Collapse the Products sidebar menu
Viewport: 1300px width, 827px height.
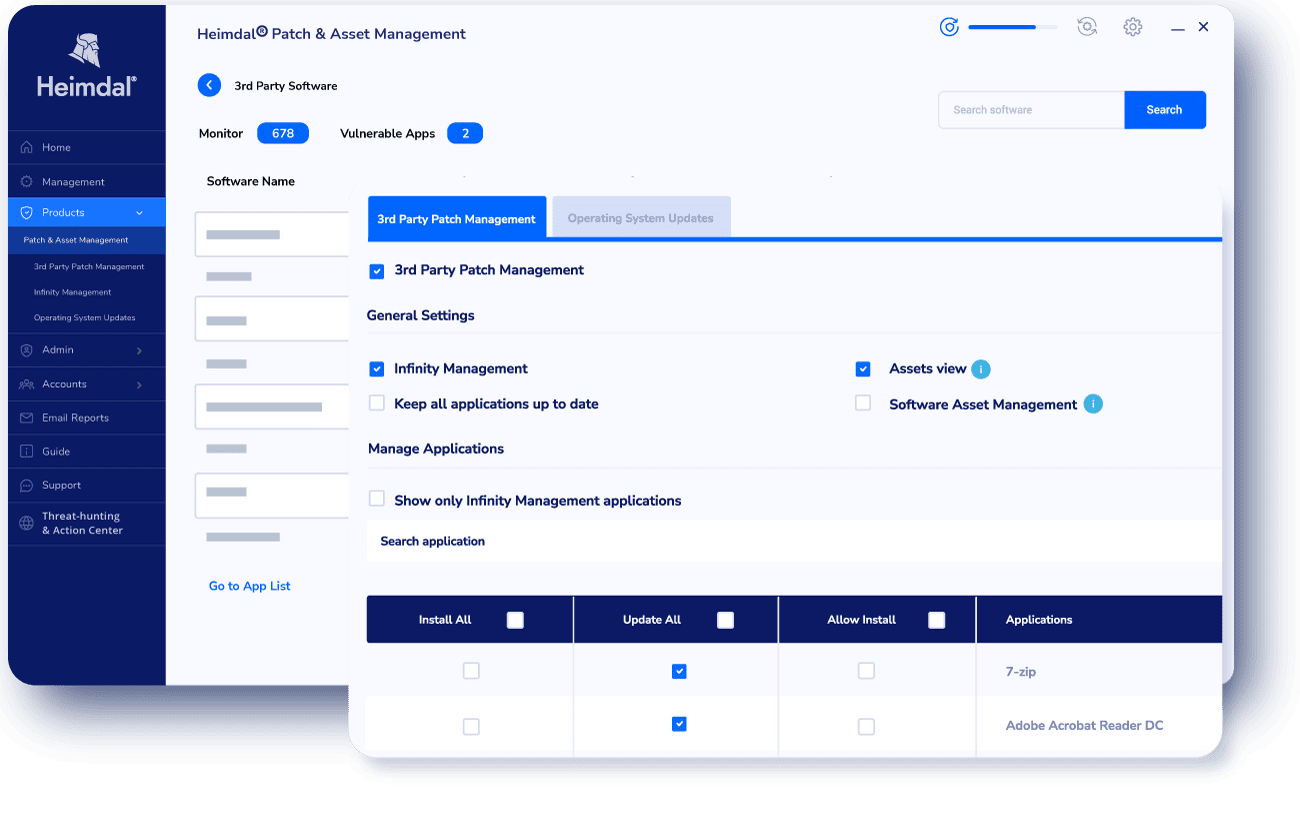pyautogui.click(x=139, y=213)
